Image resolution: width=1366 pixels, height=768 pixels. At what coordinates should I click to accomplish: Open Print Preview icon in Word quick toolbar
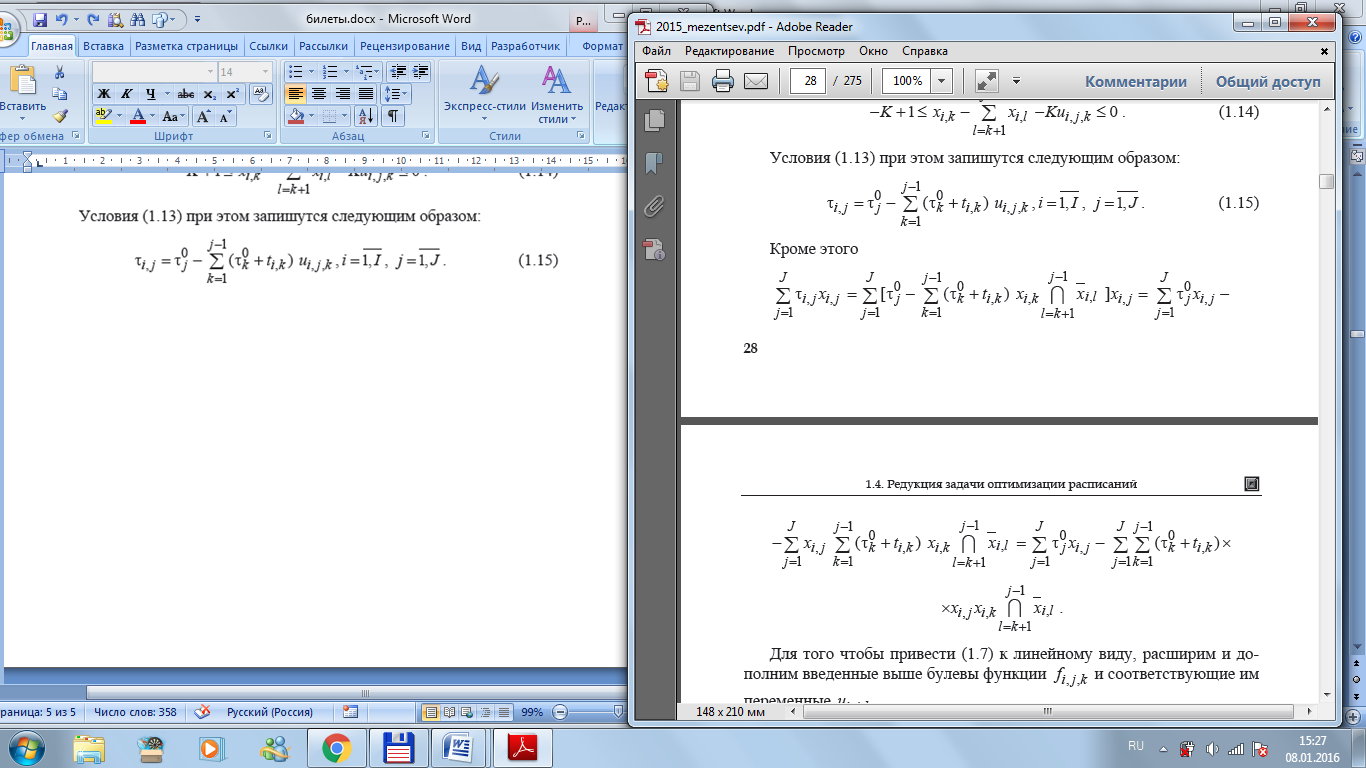click(x=116, y=18)
